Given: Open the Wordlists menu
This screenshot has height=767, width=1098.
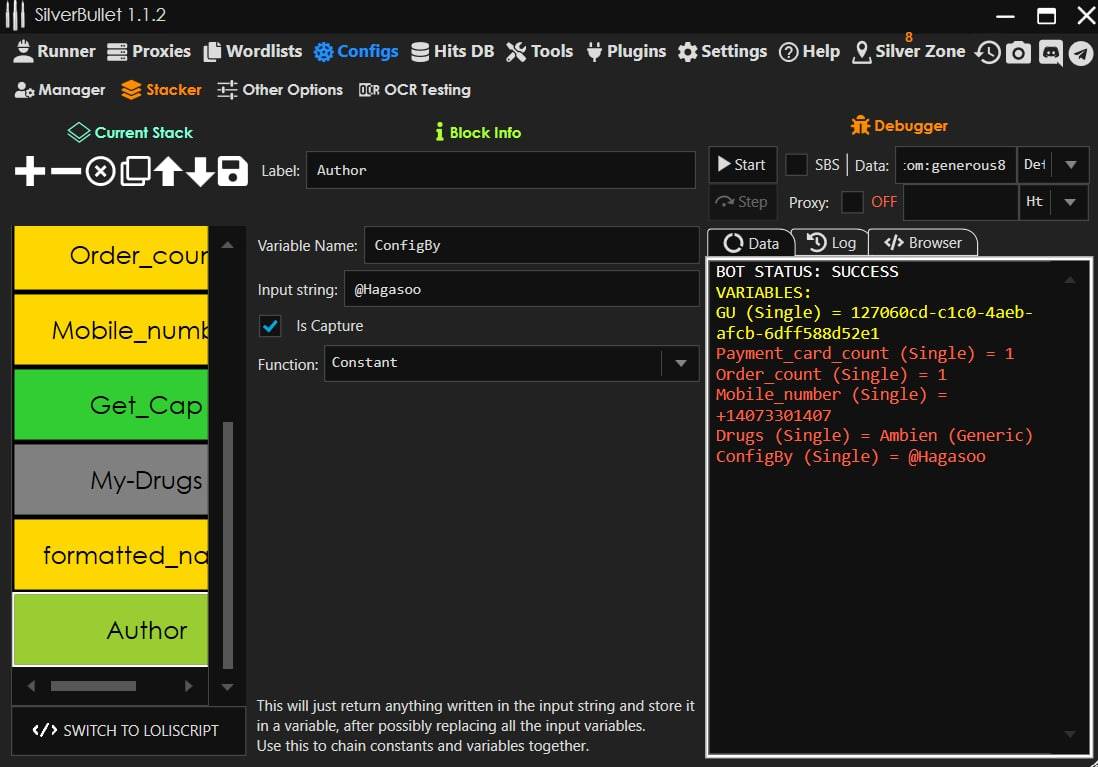Looking at the screenshot, I should point(252,51).
